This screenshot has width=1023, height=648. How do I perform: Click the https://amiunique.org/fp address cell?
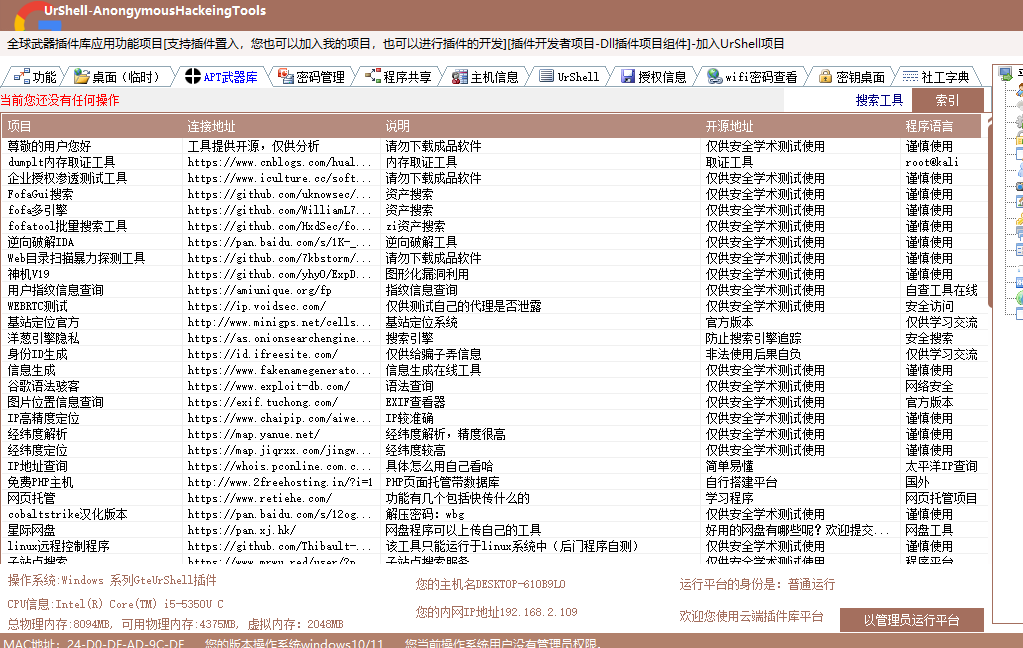pyautogui.click(x=260, y=290)
